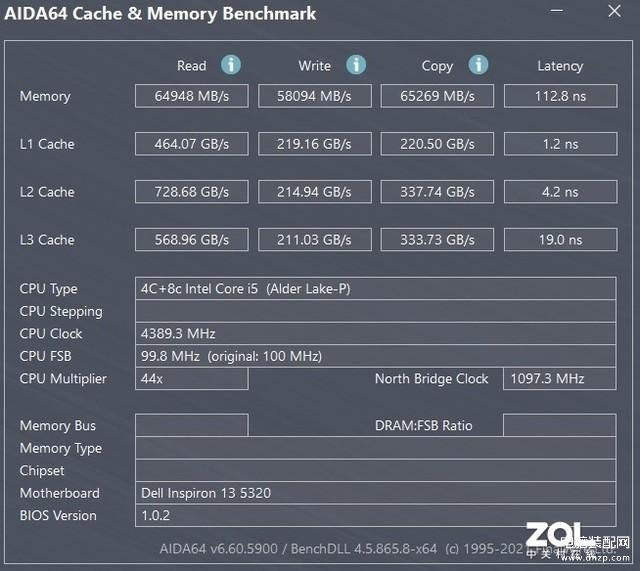Select the L1 Cache Read 464.07 GB/s field
The width and height of the screenshot is (640, 571).
(x=192, y=144)
